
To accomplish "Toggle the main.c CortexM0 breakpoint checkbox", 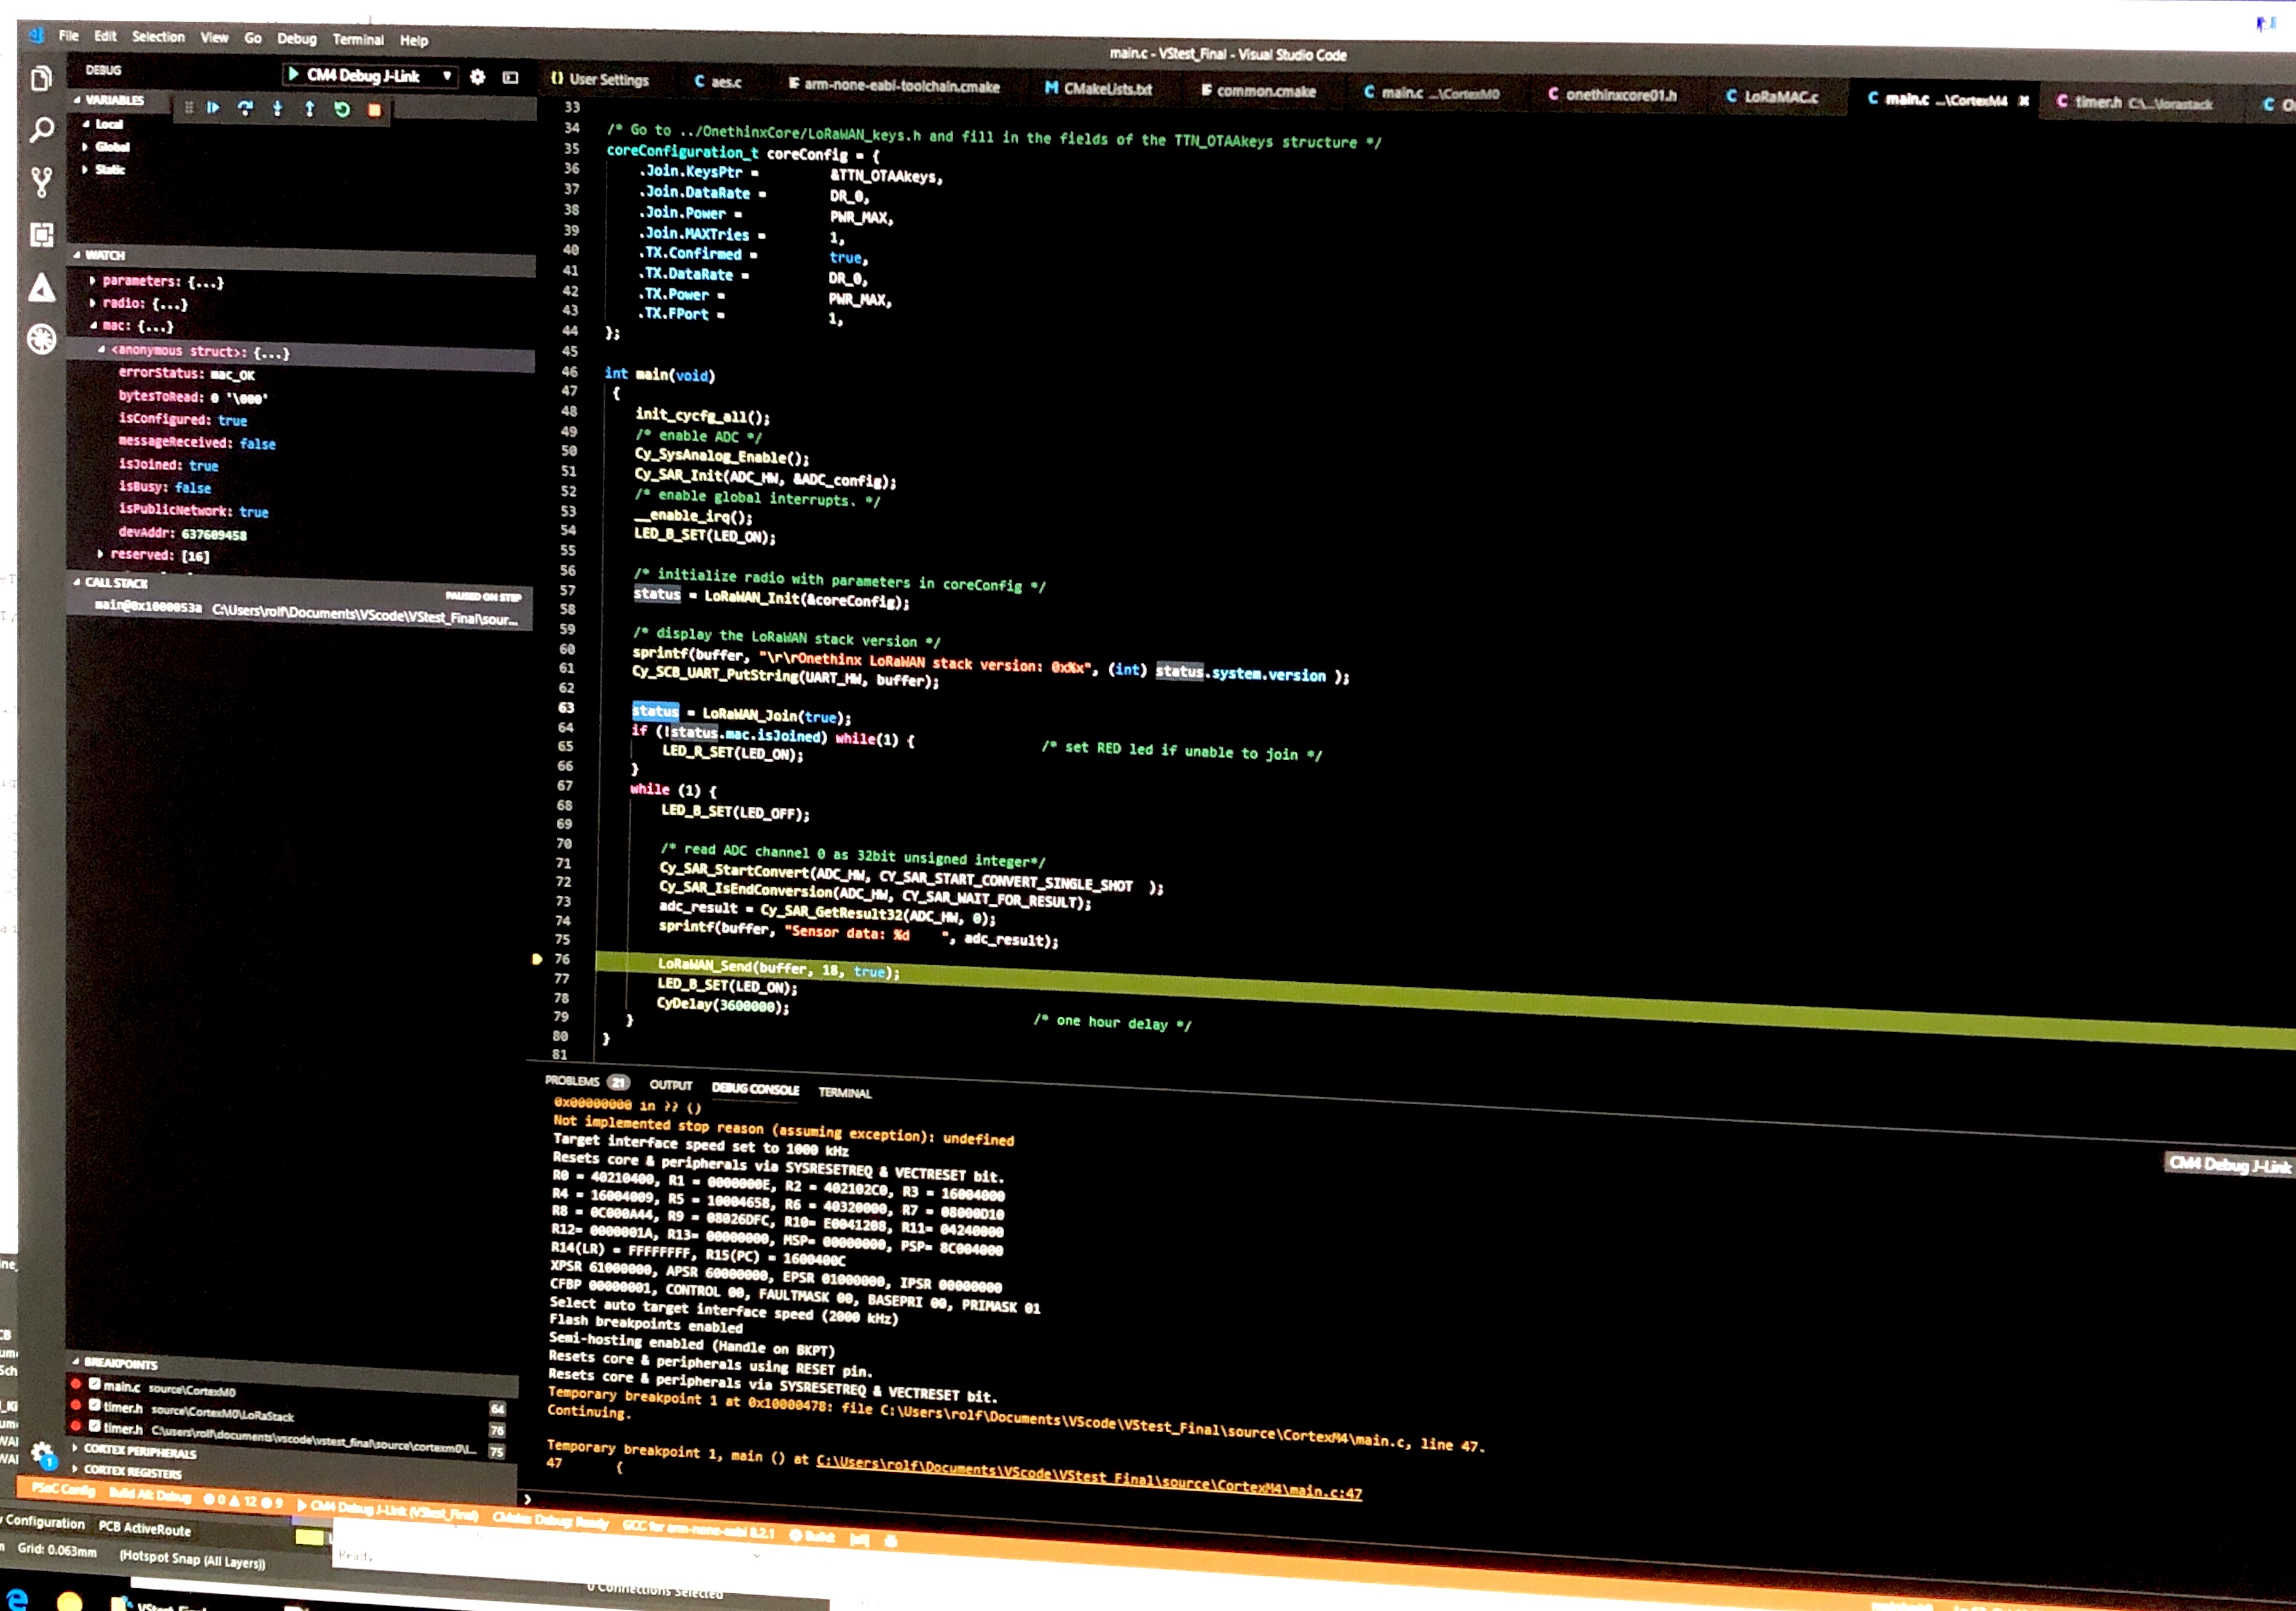I will [95, 1384].
